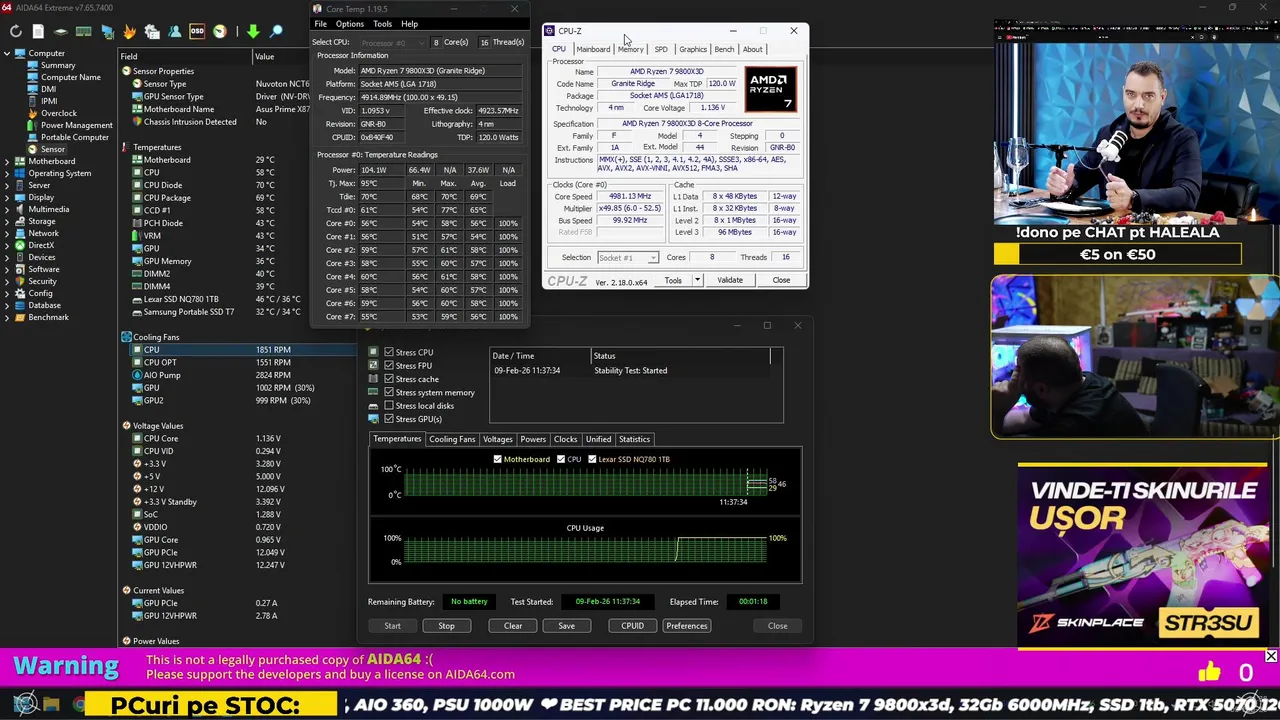
Task: Expand the Operating System tree node
Action: [6, 173]
